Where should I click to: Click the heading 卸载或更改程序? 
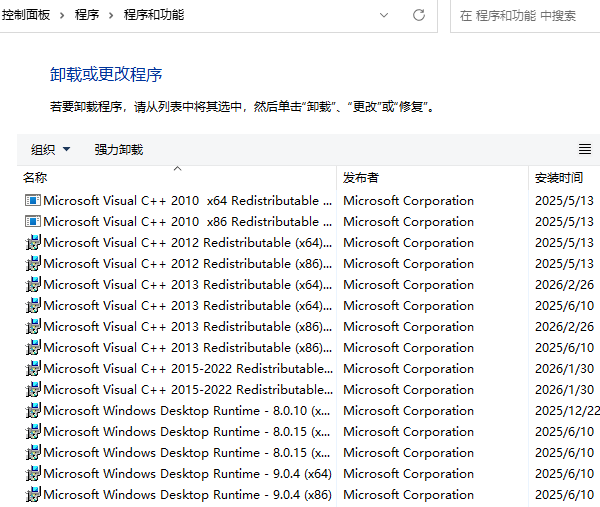[106, 74]
